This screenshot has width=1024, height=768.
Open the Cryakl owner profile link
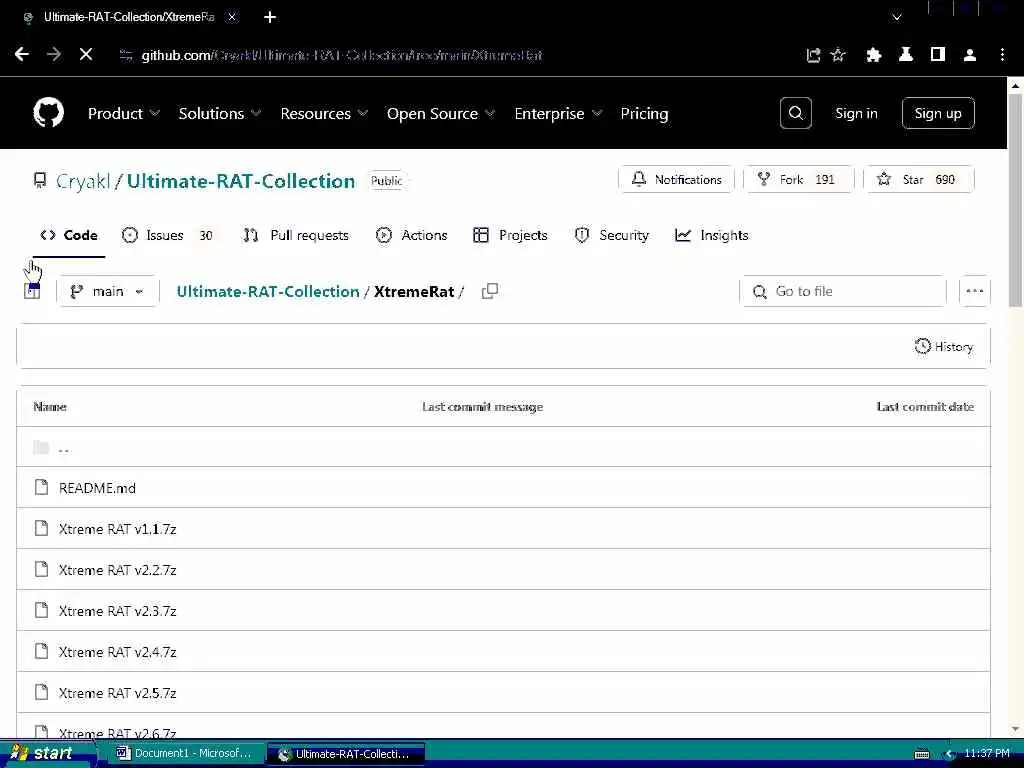(x=83, y=181)
